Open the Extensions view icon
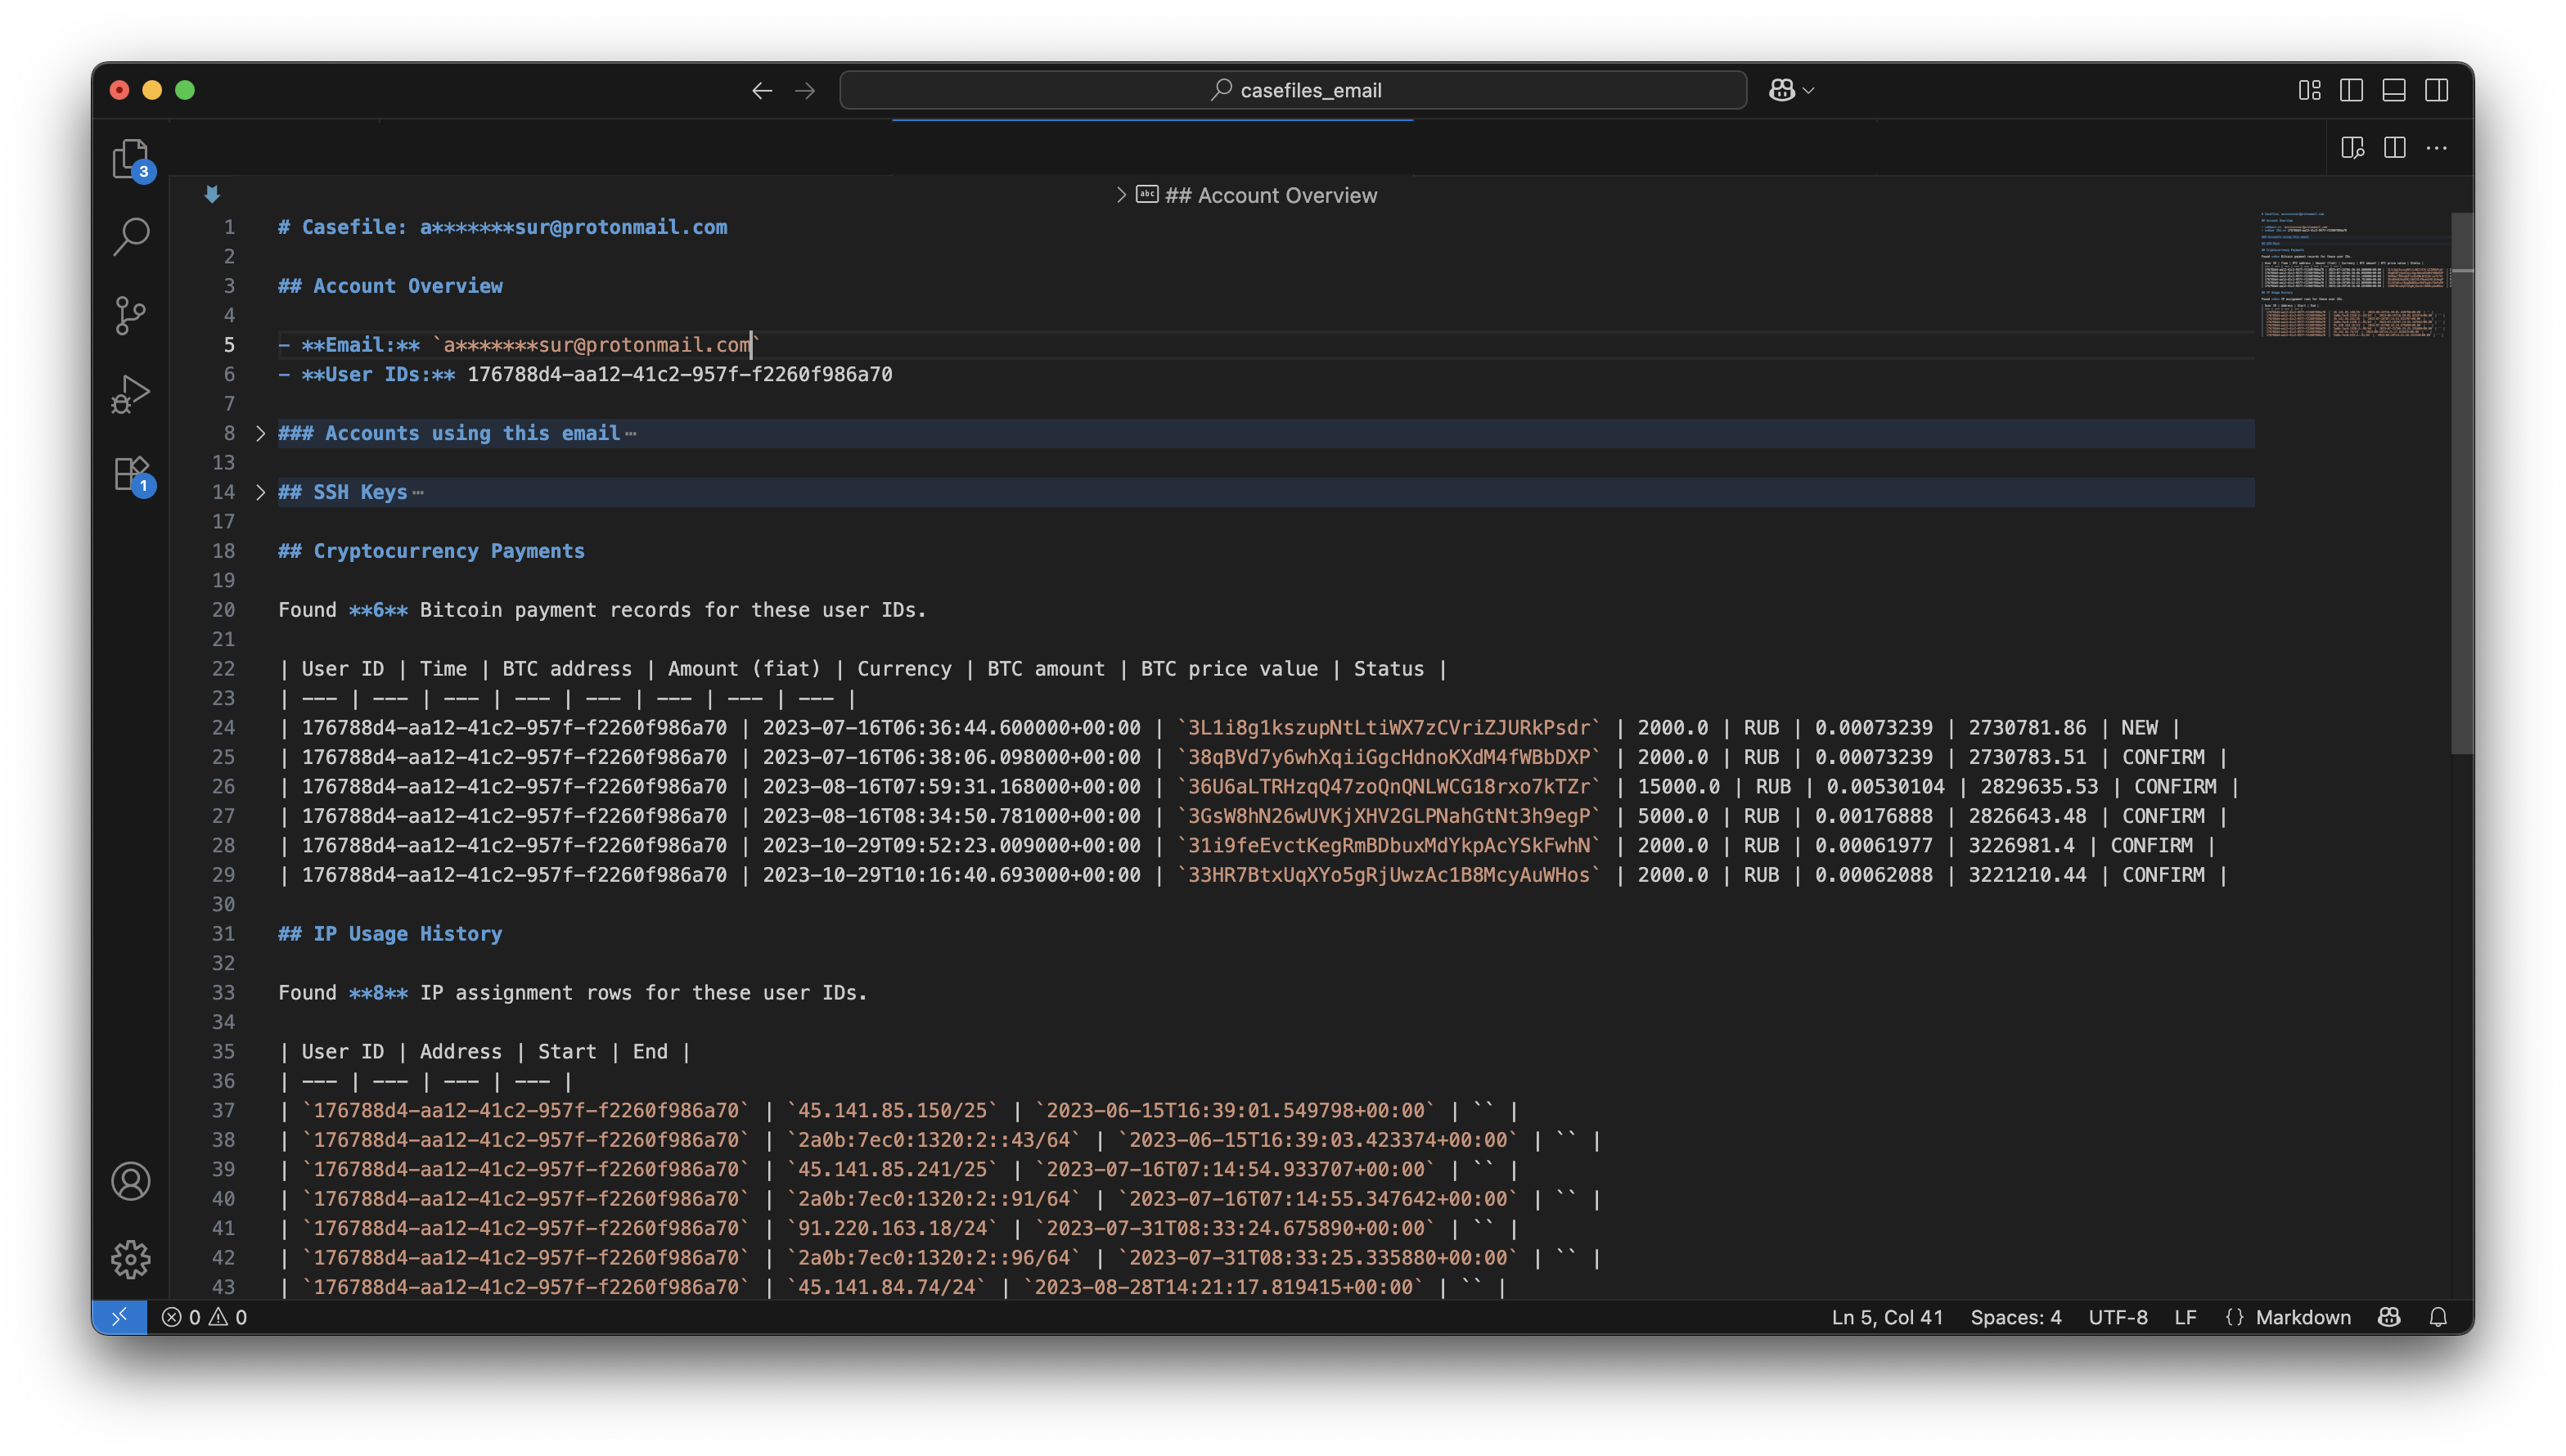The width and height of the screenshot is (2566, 1456). point(130,473)
